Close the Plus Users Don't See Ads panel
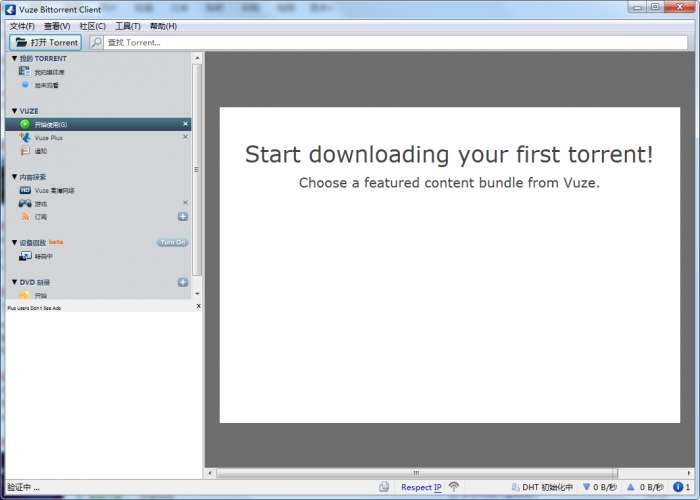Screen dimensions: 700x500 [x=199, y=306]
